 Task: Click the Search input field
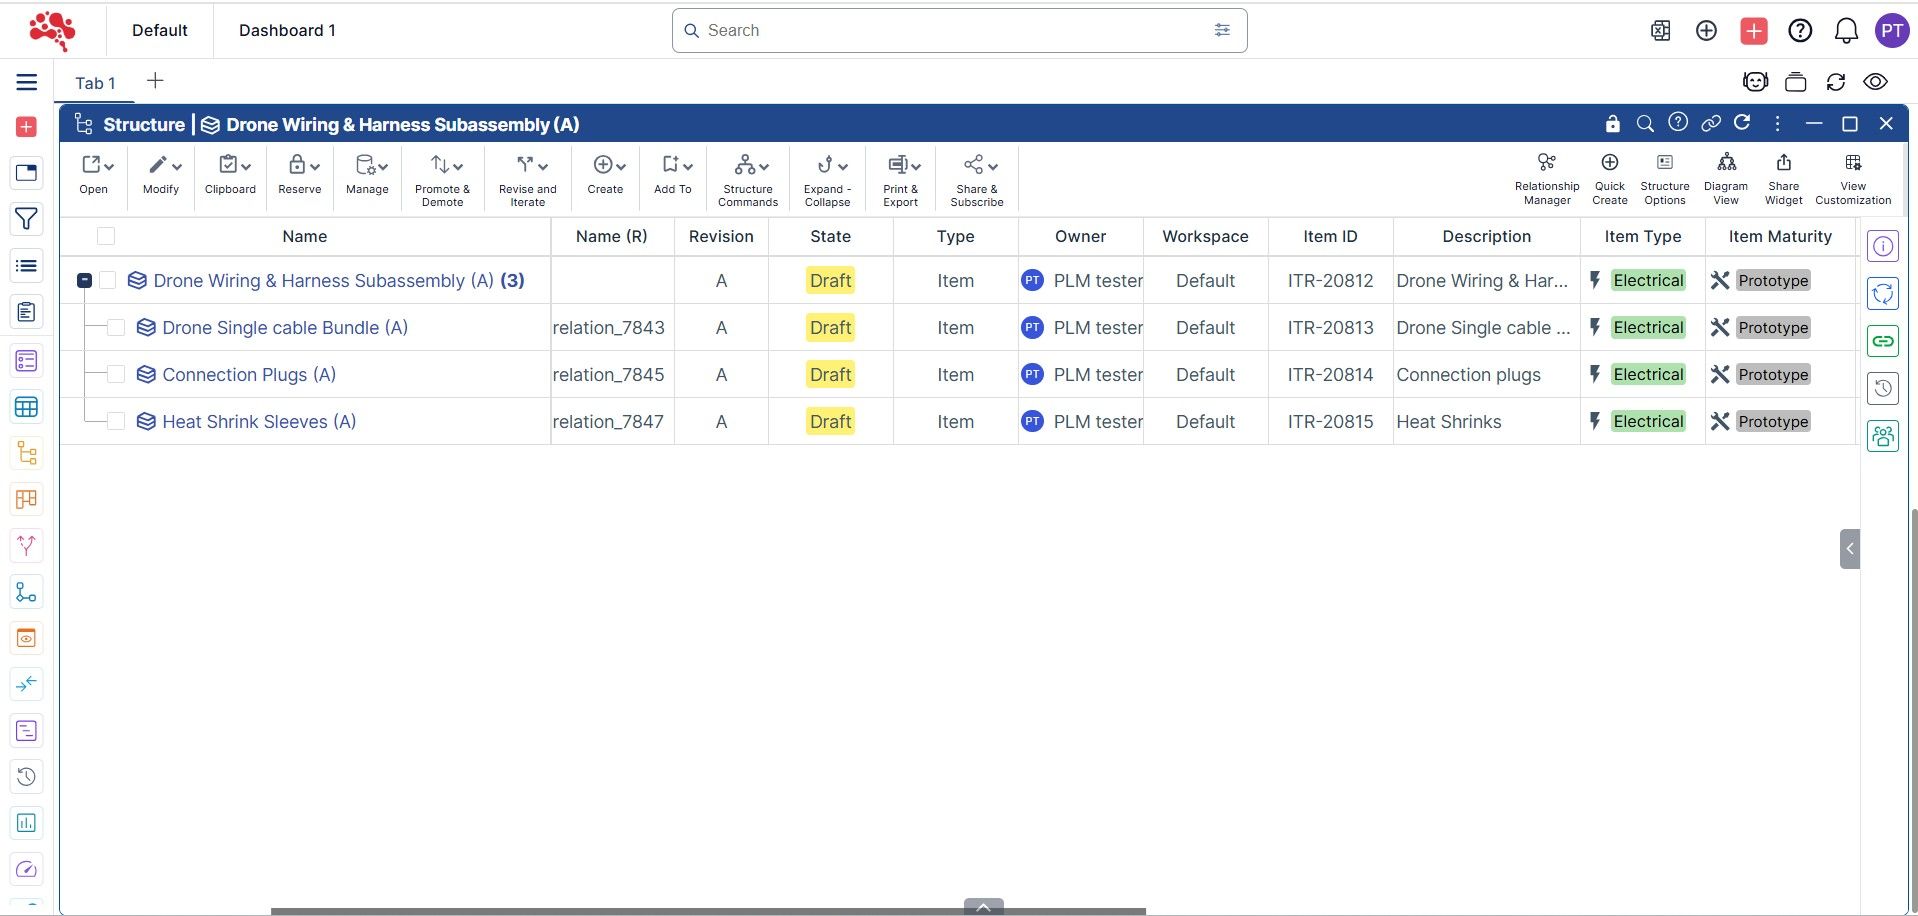(x=950, y=31)
